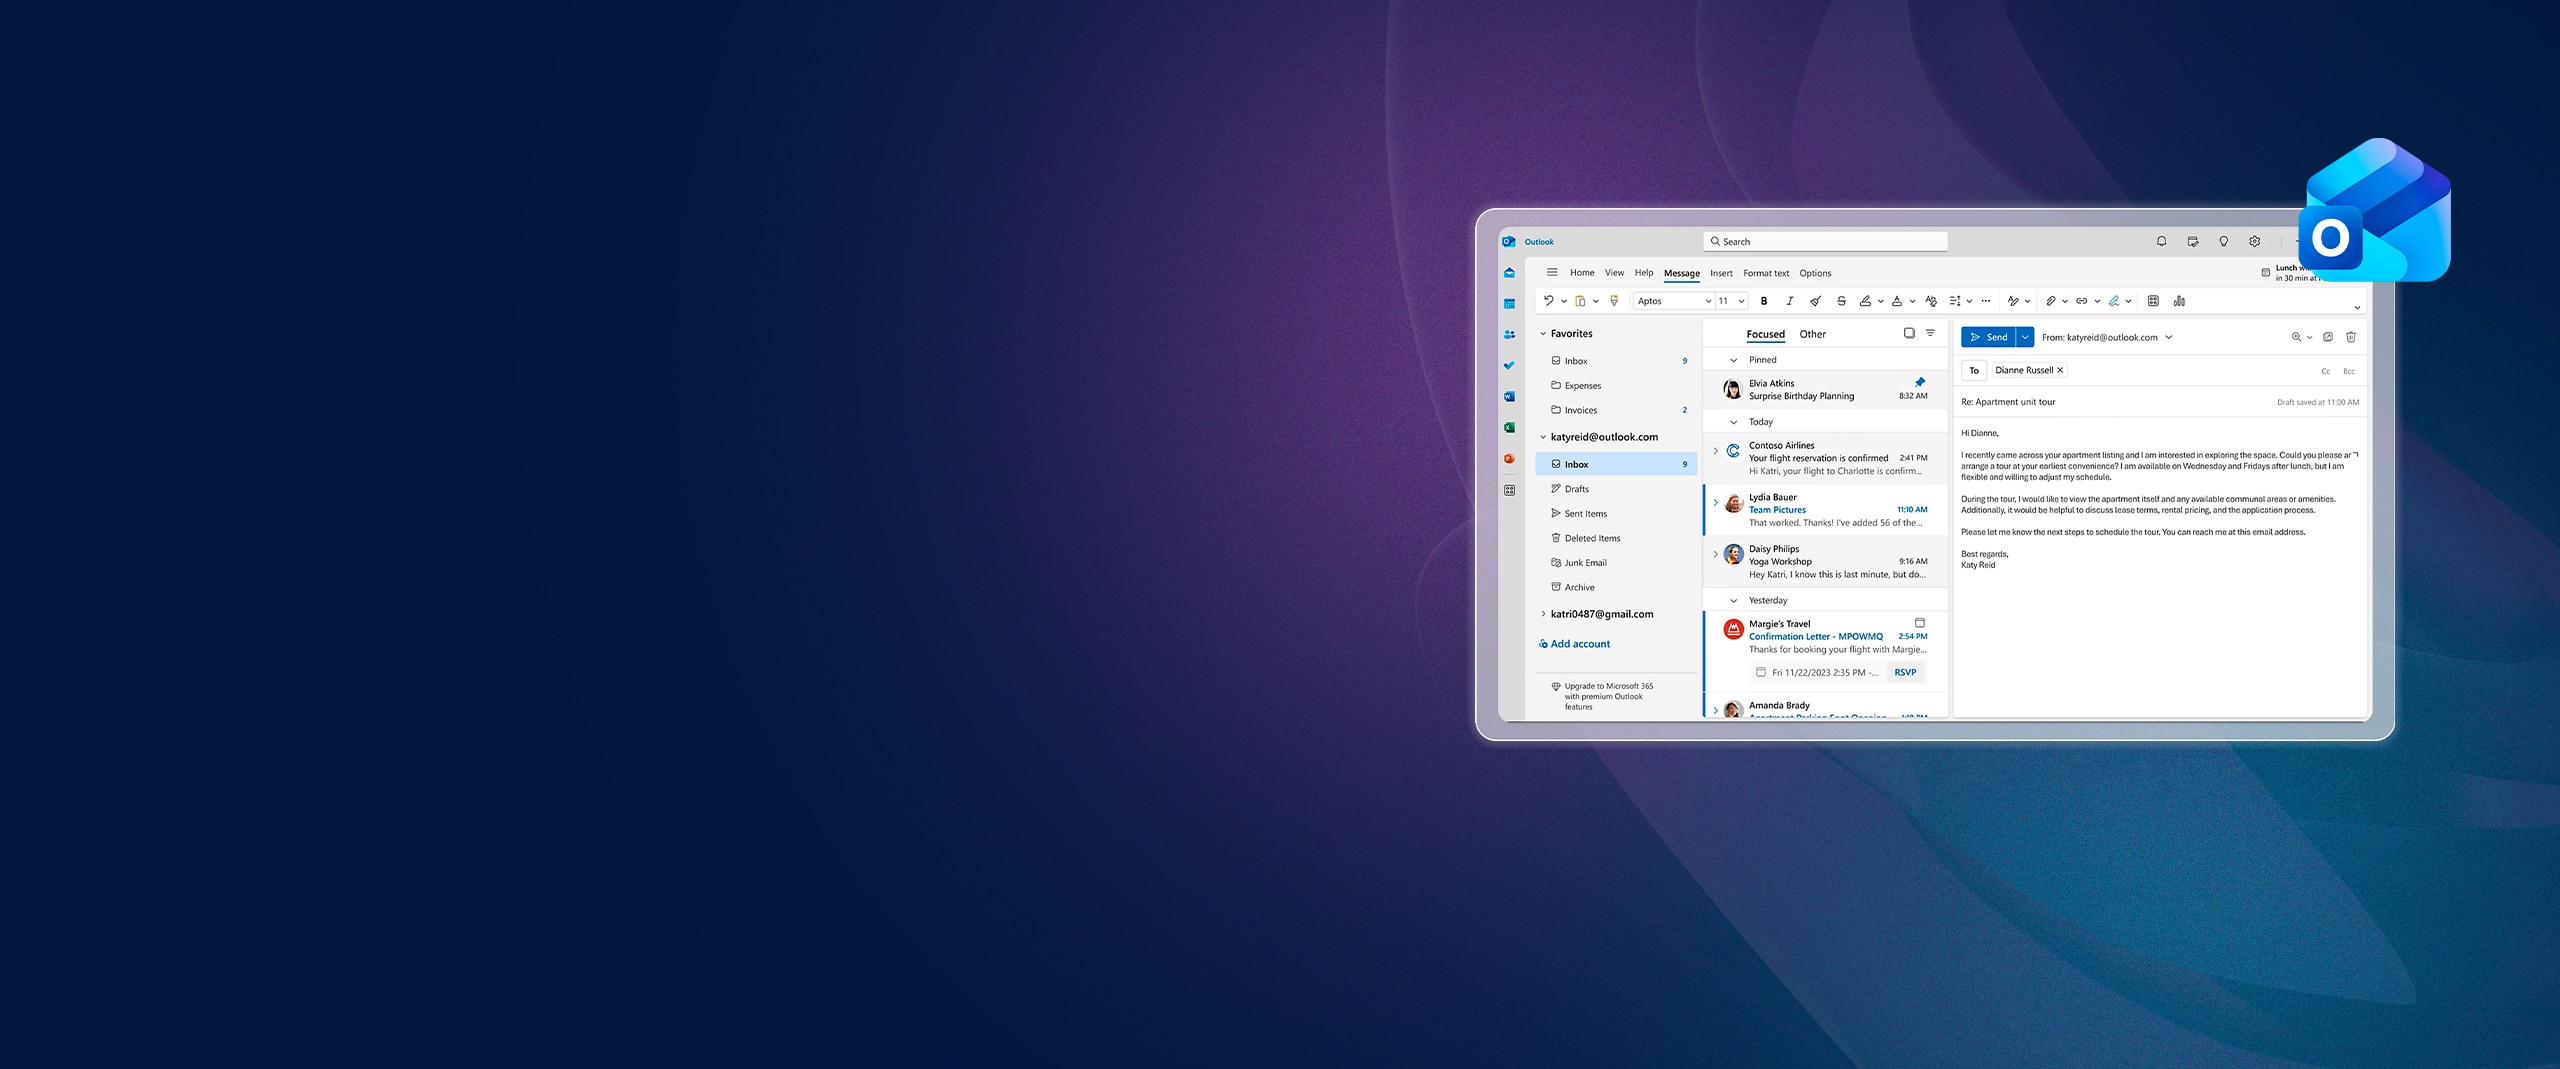Image resolution: width=2560 pixels, height=1069 pixels.
Task: Switch to the Insert ribbon tab
Action: [x=1721, y=273]
